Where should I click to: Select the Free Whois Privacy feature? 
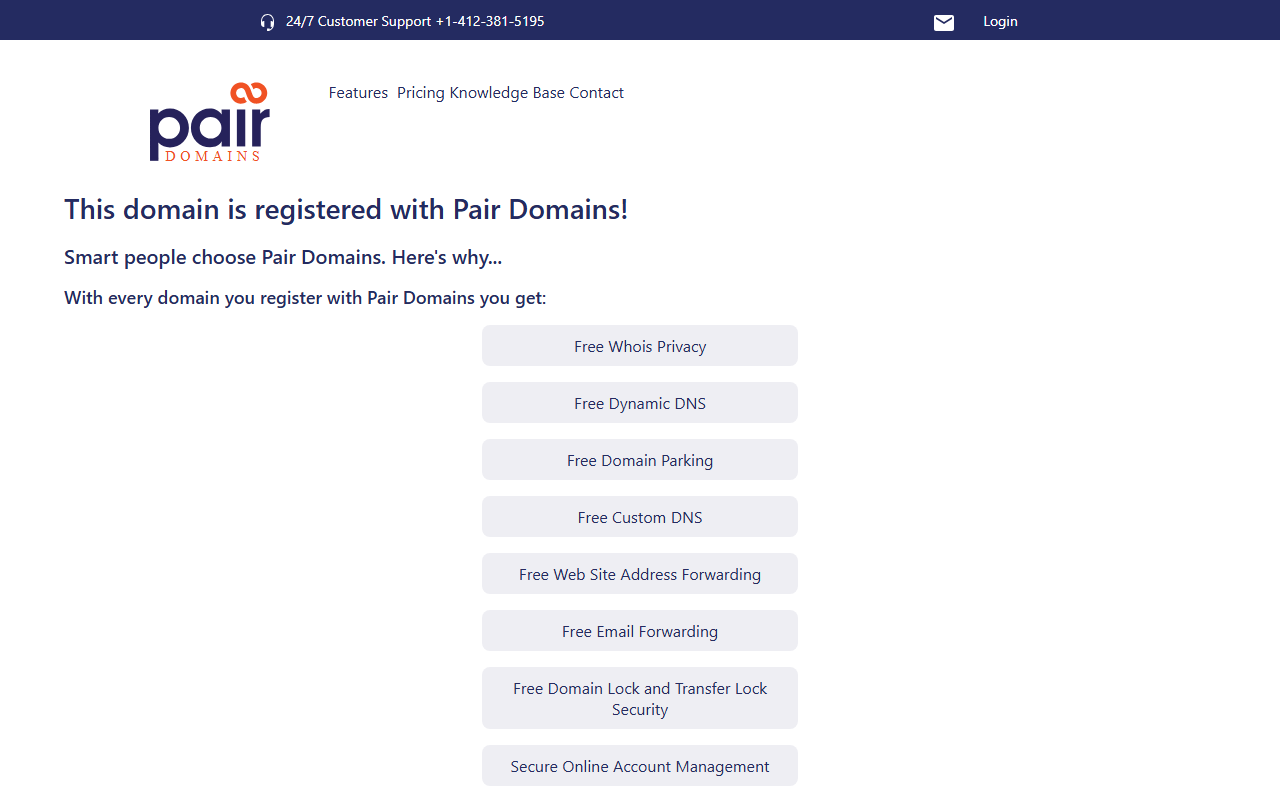point(640,346)
